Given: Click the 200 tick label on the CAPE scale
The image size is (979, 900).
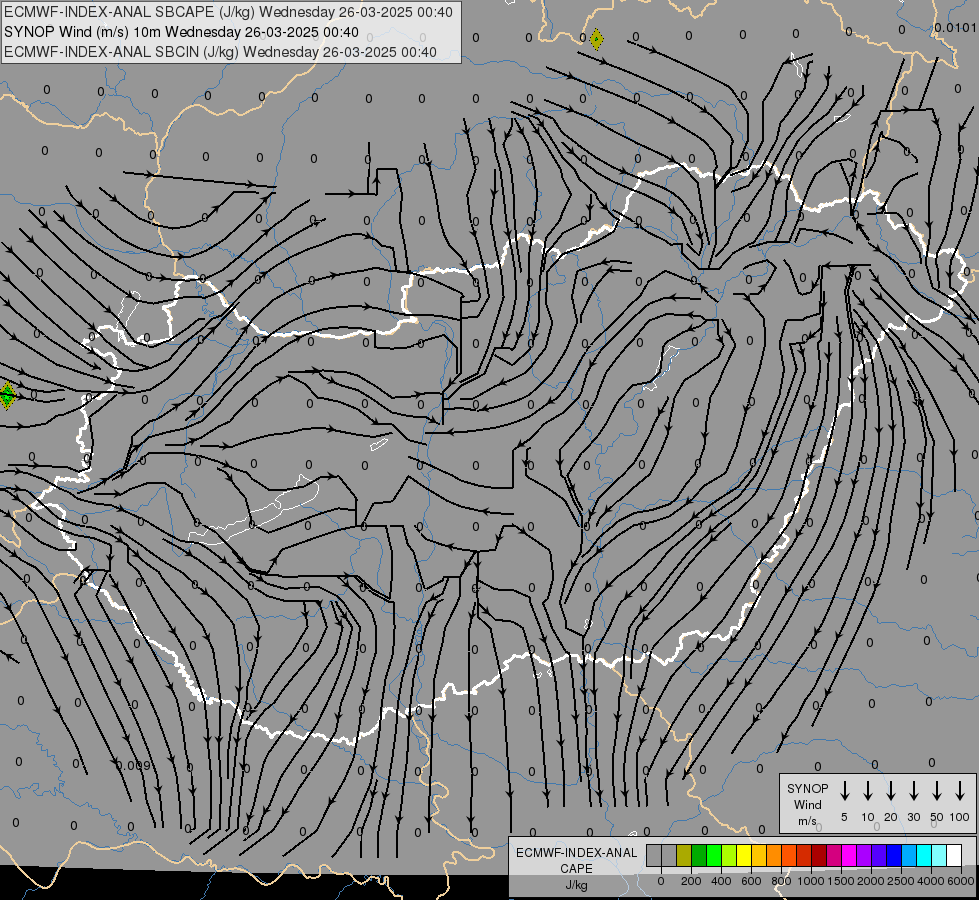Looking at the screenshot, I should [691, 881].
